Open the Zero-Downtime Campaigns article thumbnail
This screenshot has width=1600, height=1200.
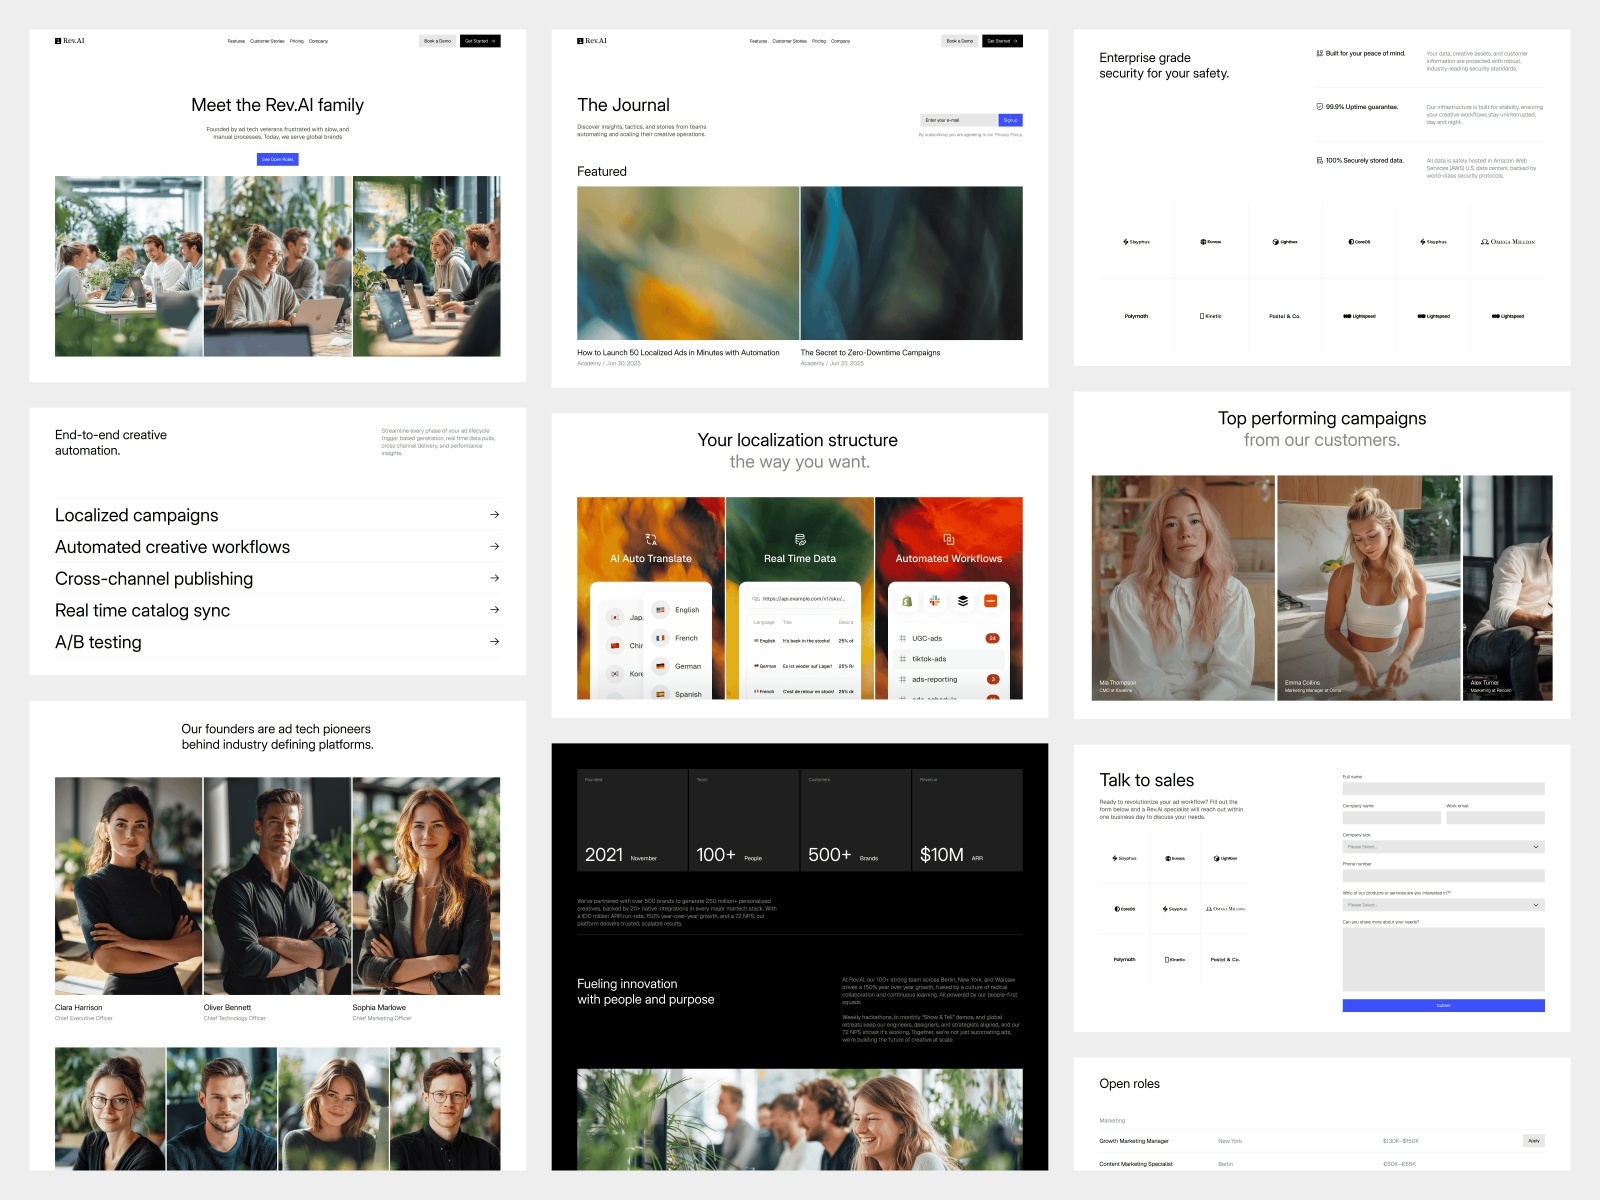pos(911,263)
